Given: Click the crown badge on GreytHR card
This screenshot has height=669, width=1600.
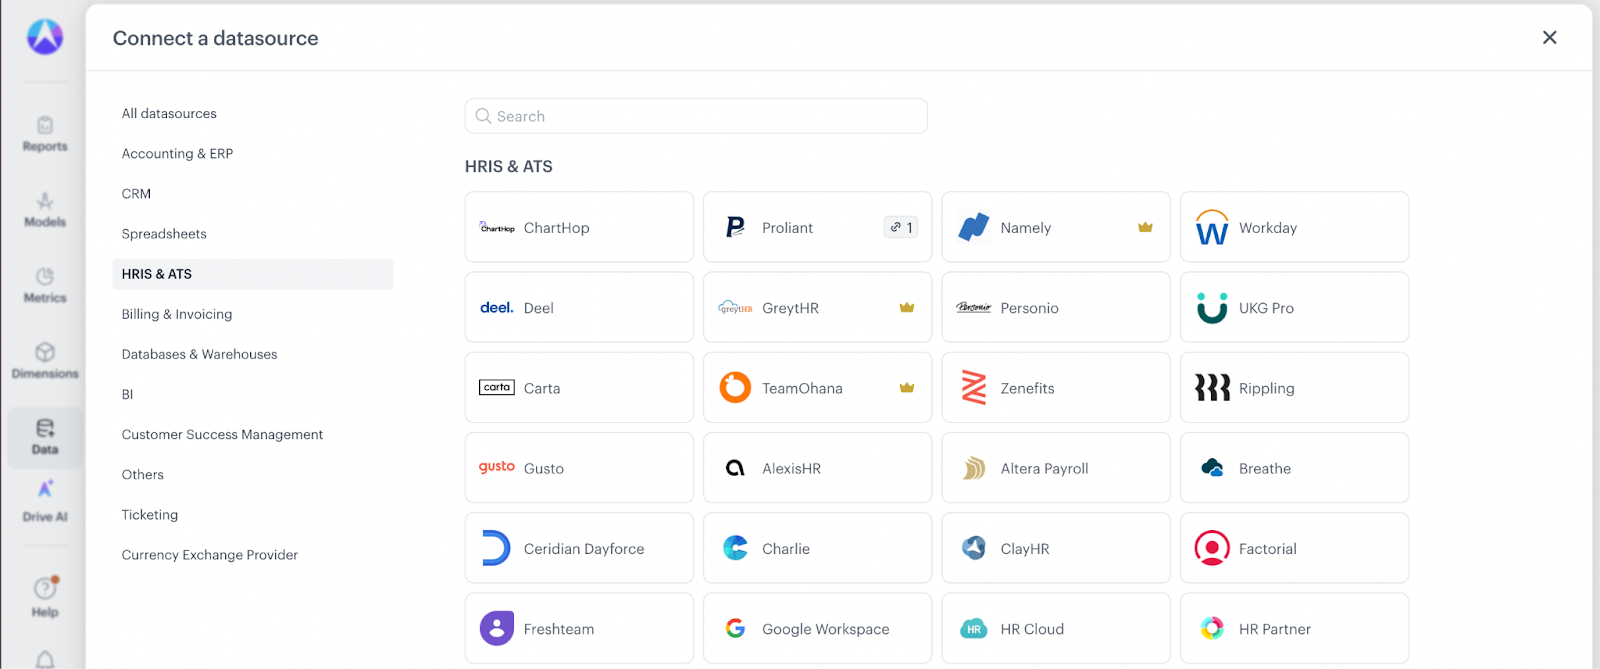Looking at the screenshot, I should tap(907, 307).
